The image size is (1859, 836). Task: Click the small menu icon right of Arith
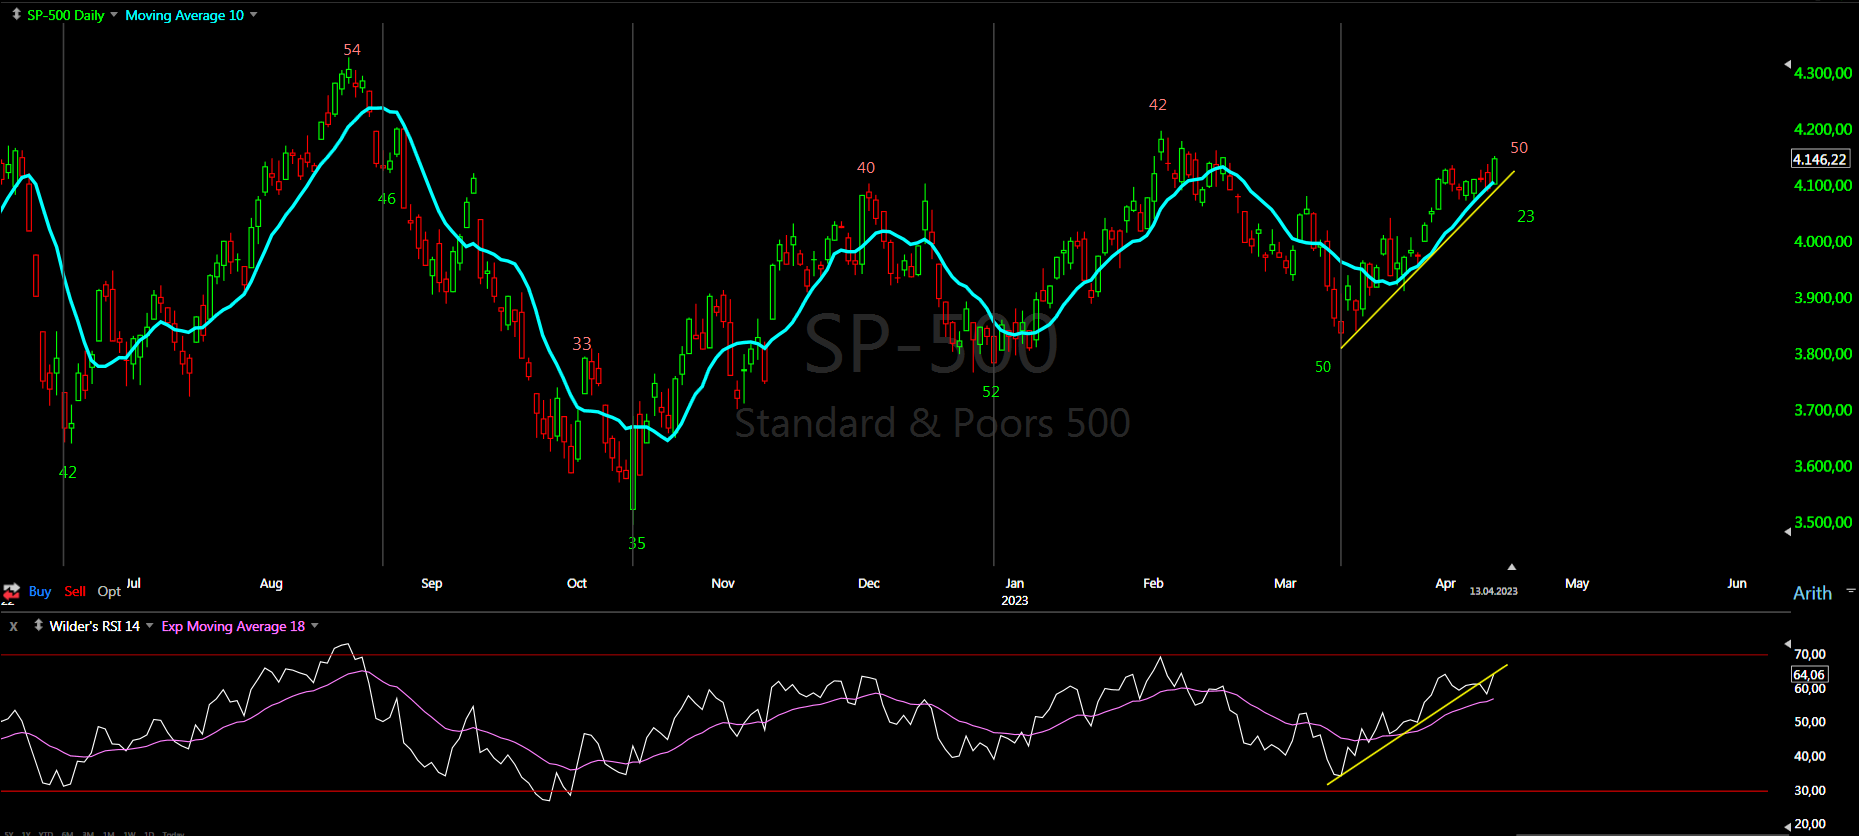[1851, 591]
